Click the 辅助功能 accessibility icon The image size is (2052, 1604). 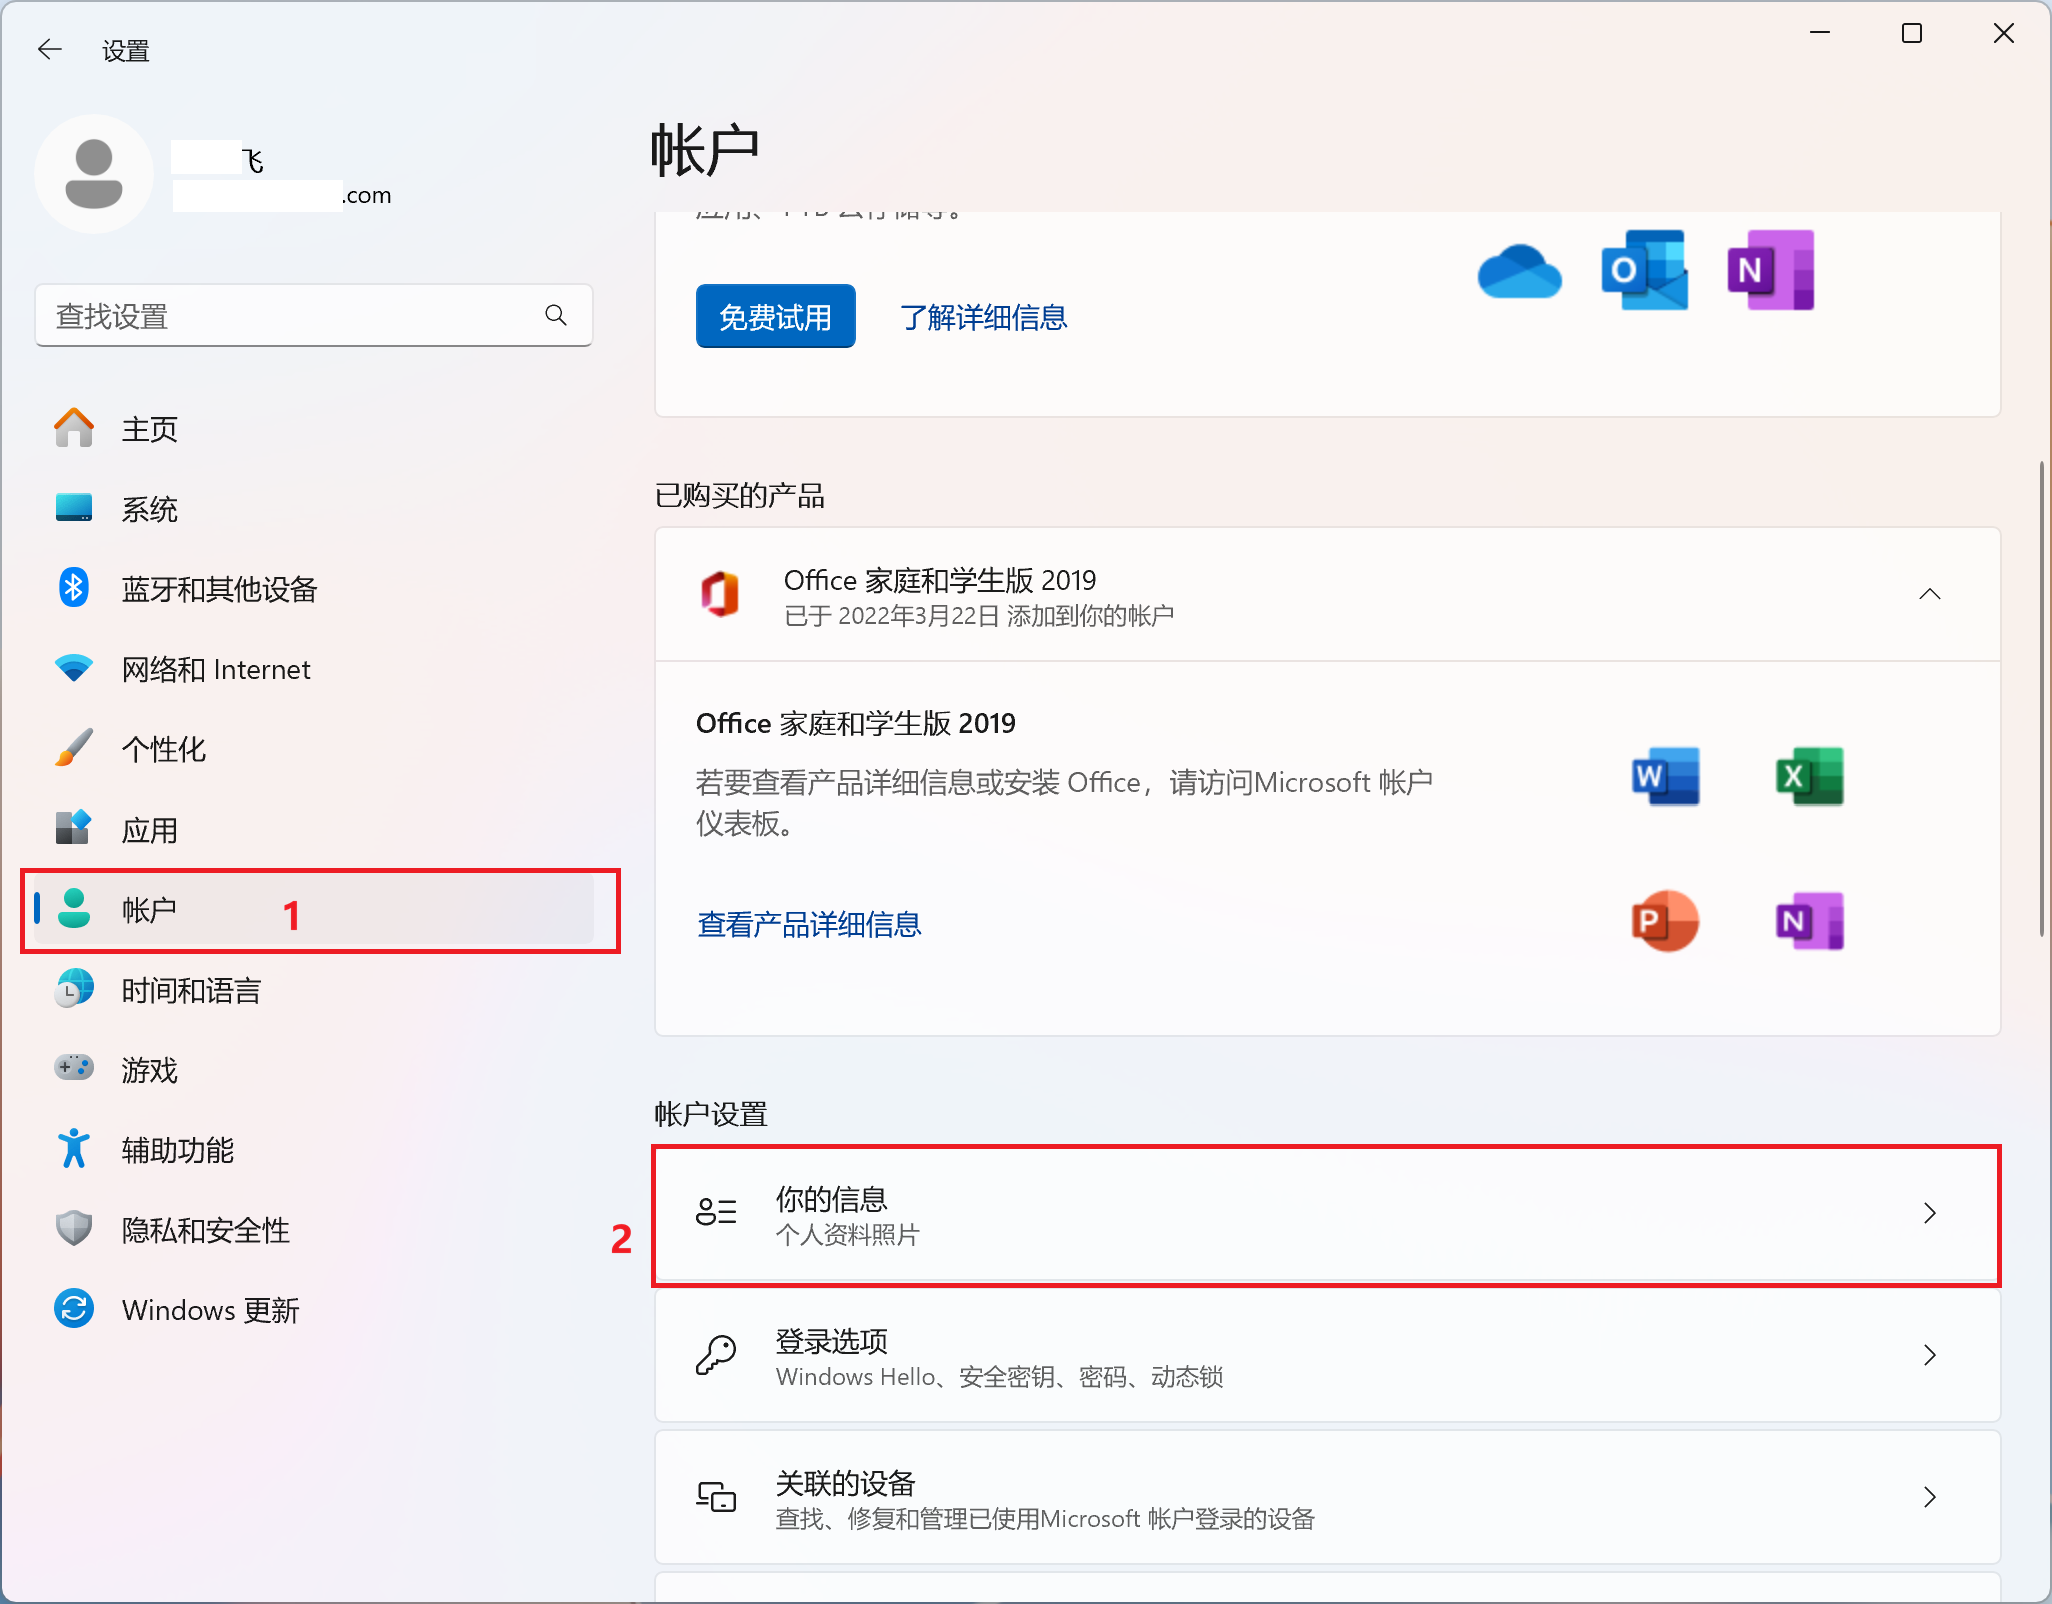tap(74, 1149)
